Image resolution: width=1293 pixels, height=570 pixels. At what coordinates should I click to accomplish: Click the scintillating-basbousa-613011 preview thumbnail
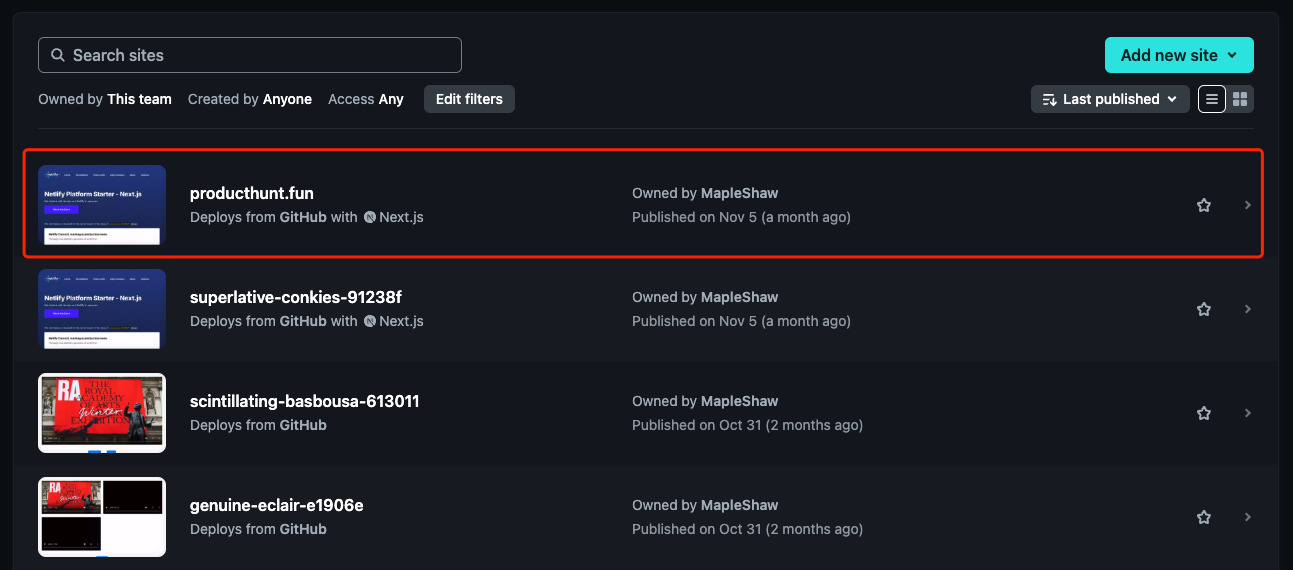(102, 413)
